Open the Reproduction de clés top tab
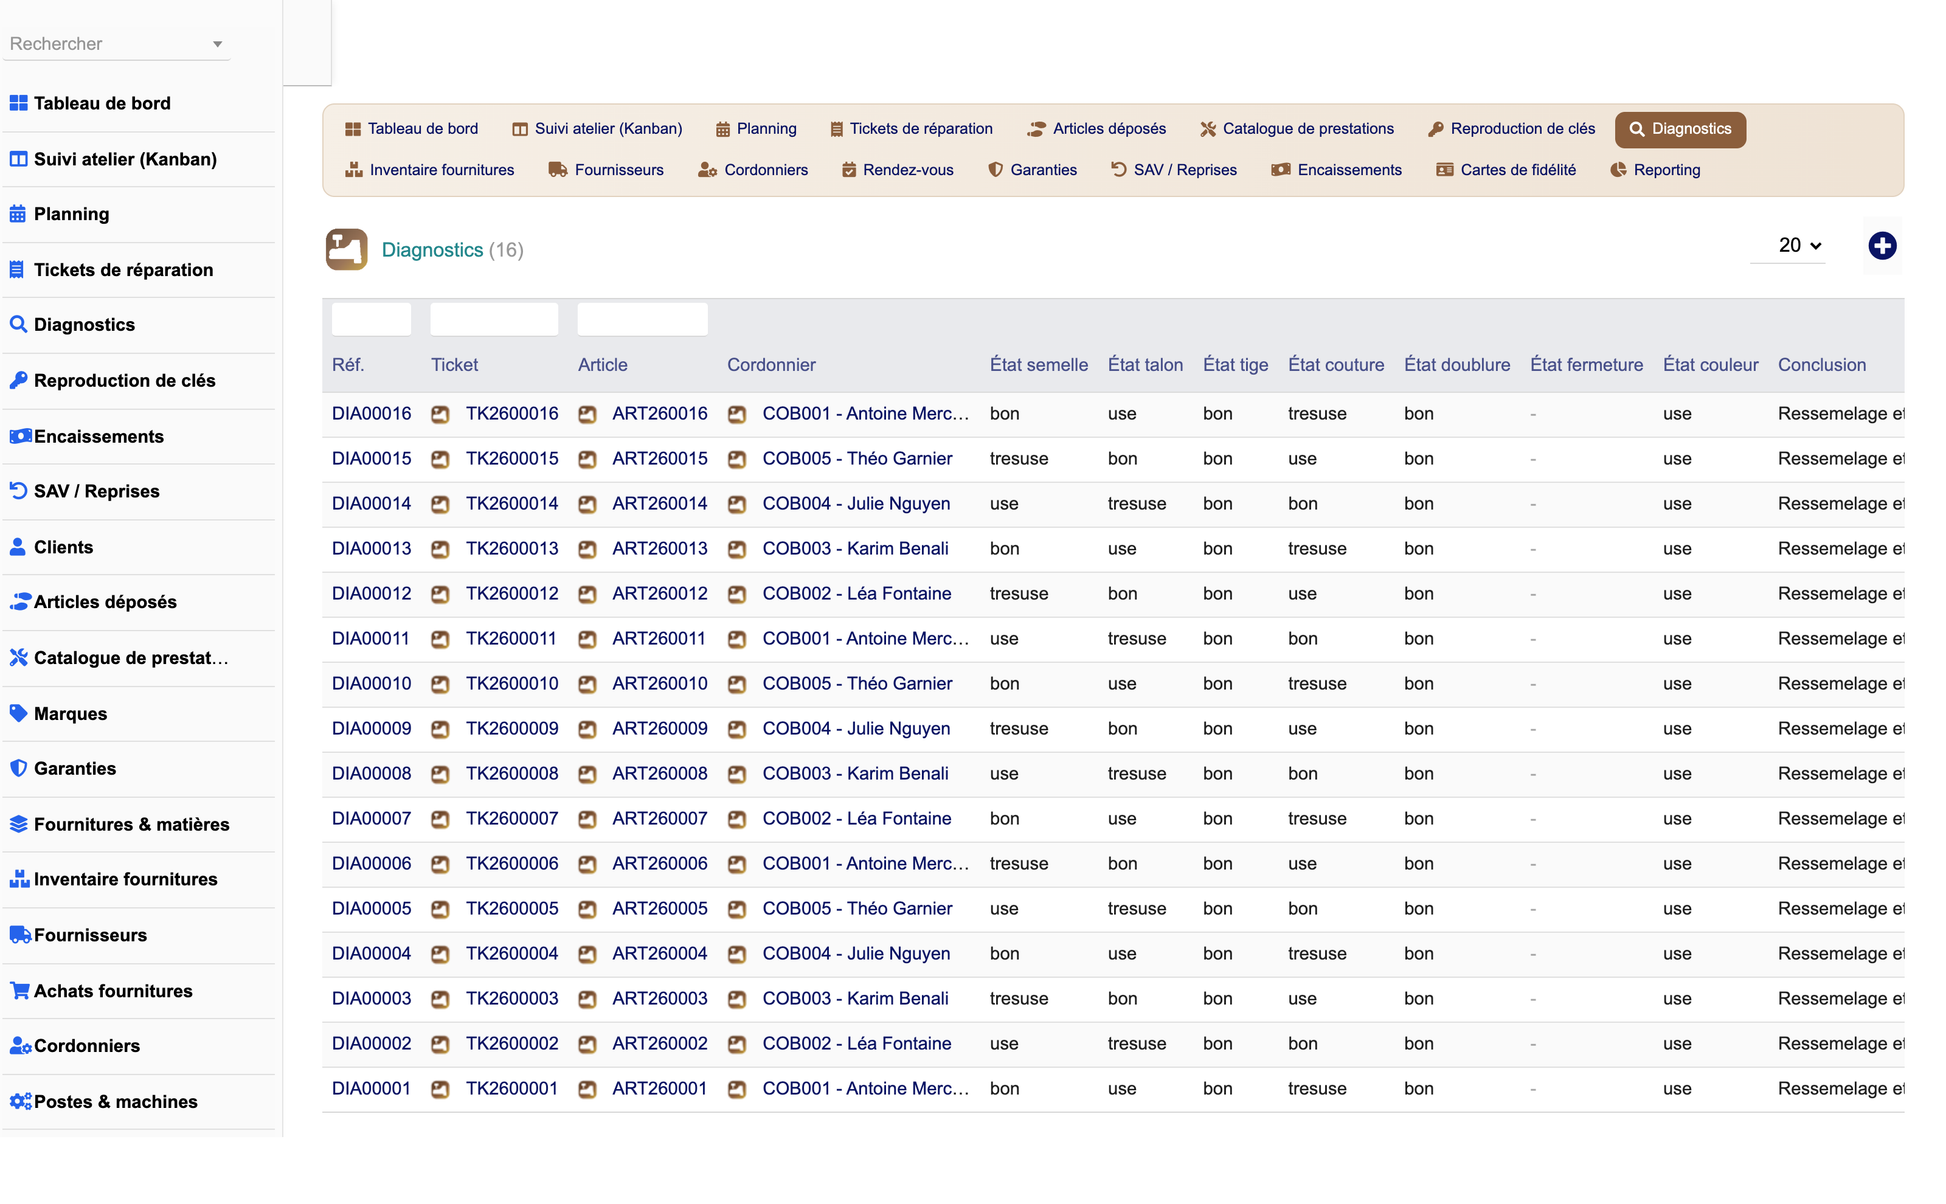This screenshot has height=1204, width=1946. point(1512,129)
